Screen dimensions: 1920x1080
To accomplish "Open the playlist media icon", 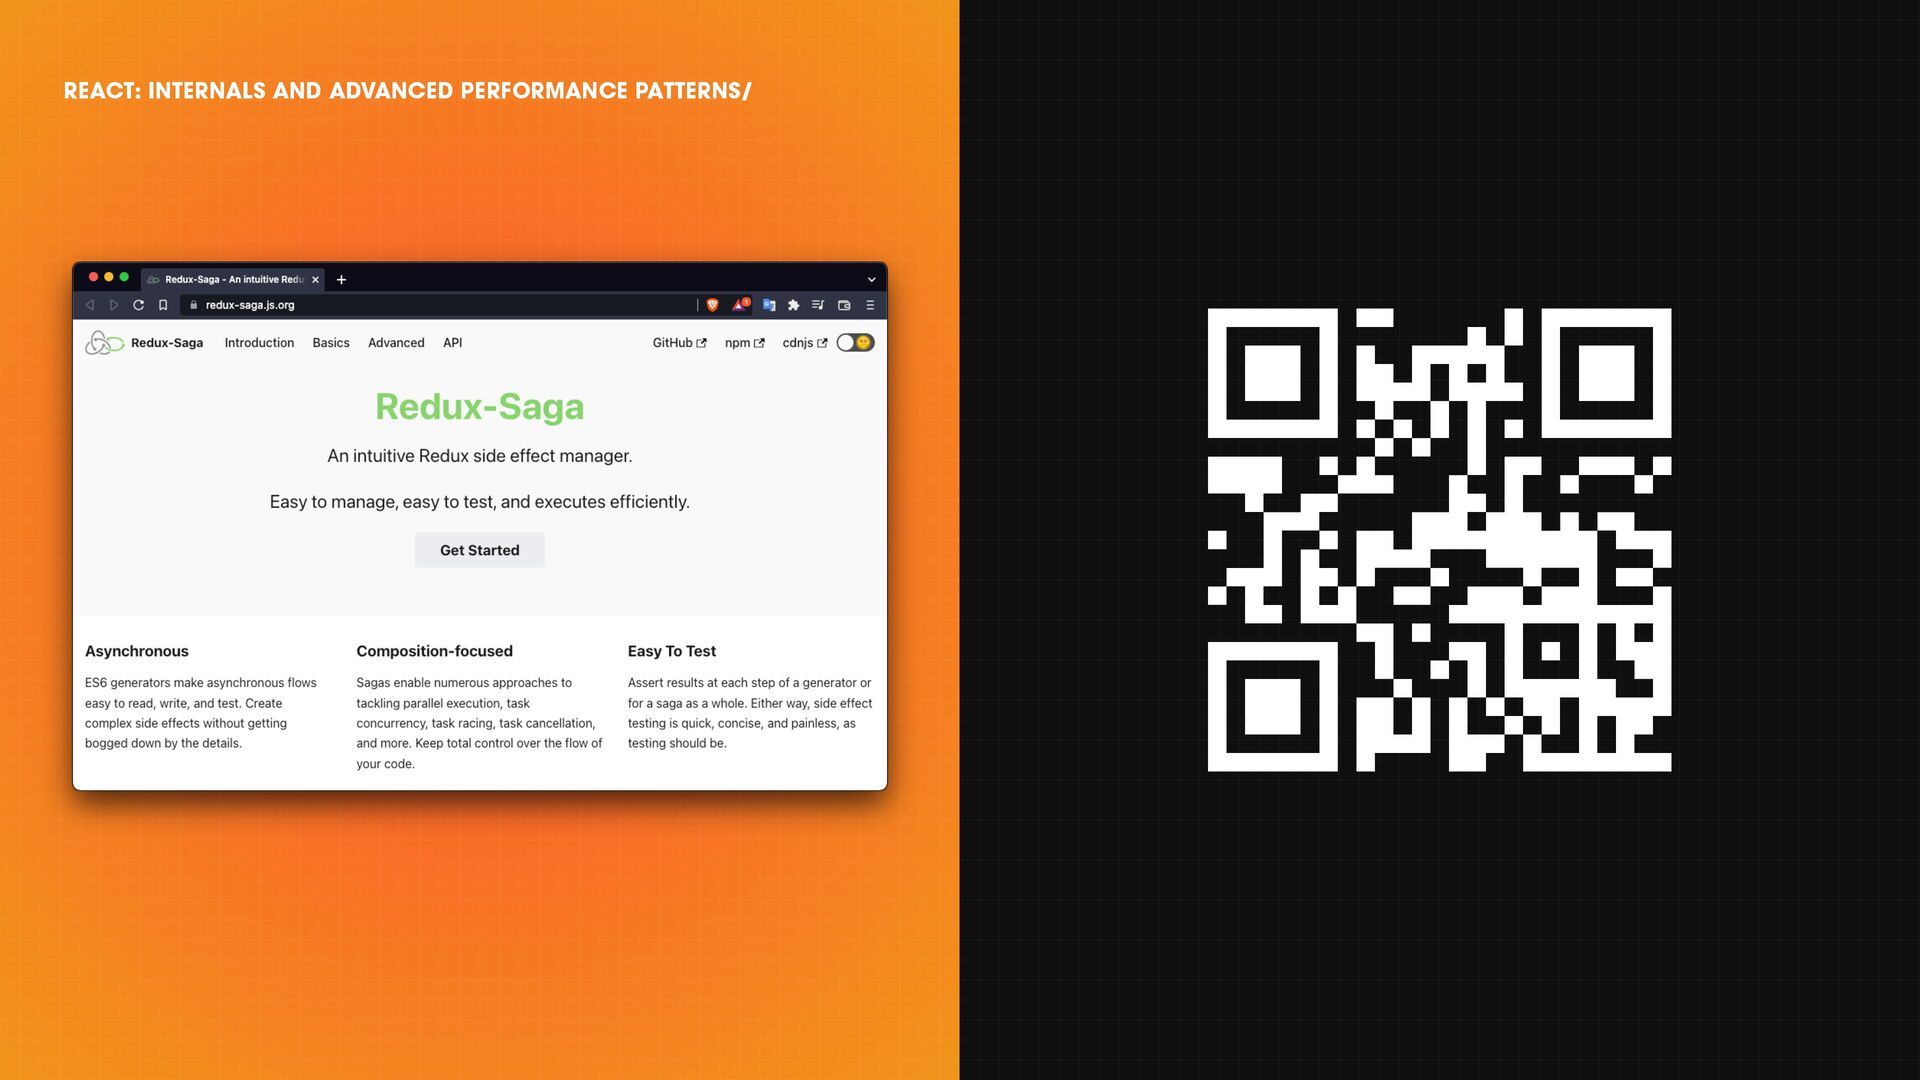I will click(x=818, y=305).
